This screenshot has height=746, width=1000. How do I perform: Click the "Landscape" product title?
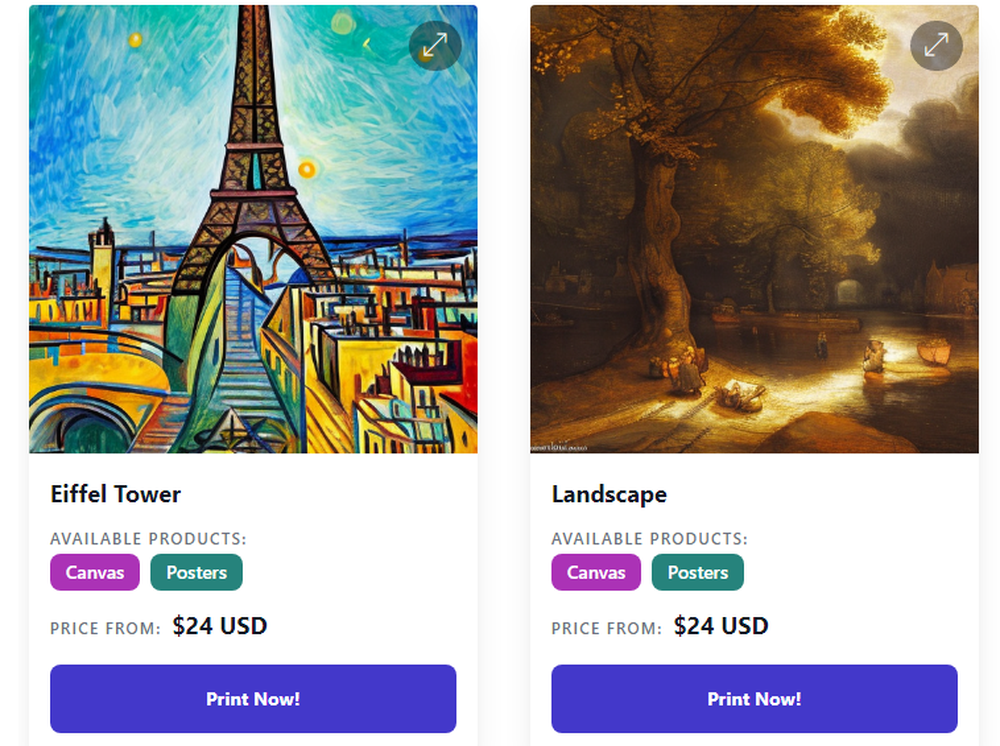click(609, 494)
